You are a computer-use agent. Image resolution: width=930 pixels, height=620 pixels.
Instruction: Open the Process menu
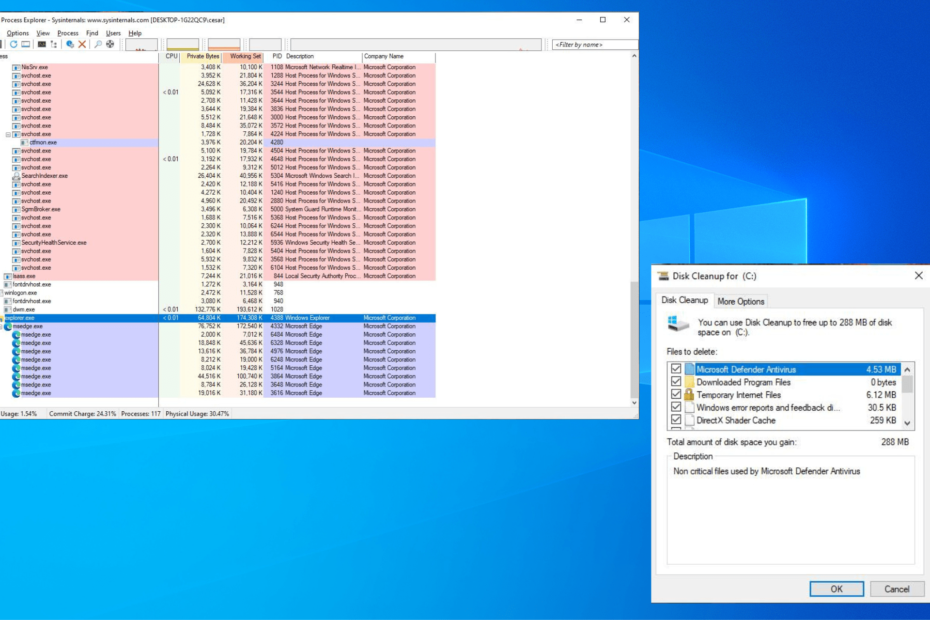click(68, 32)
